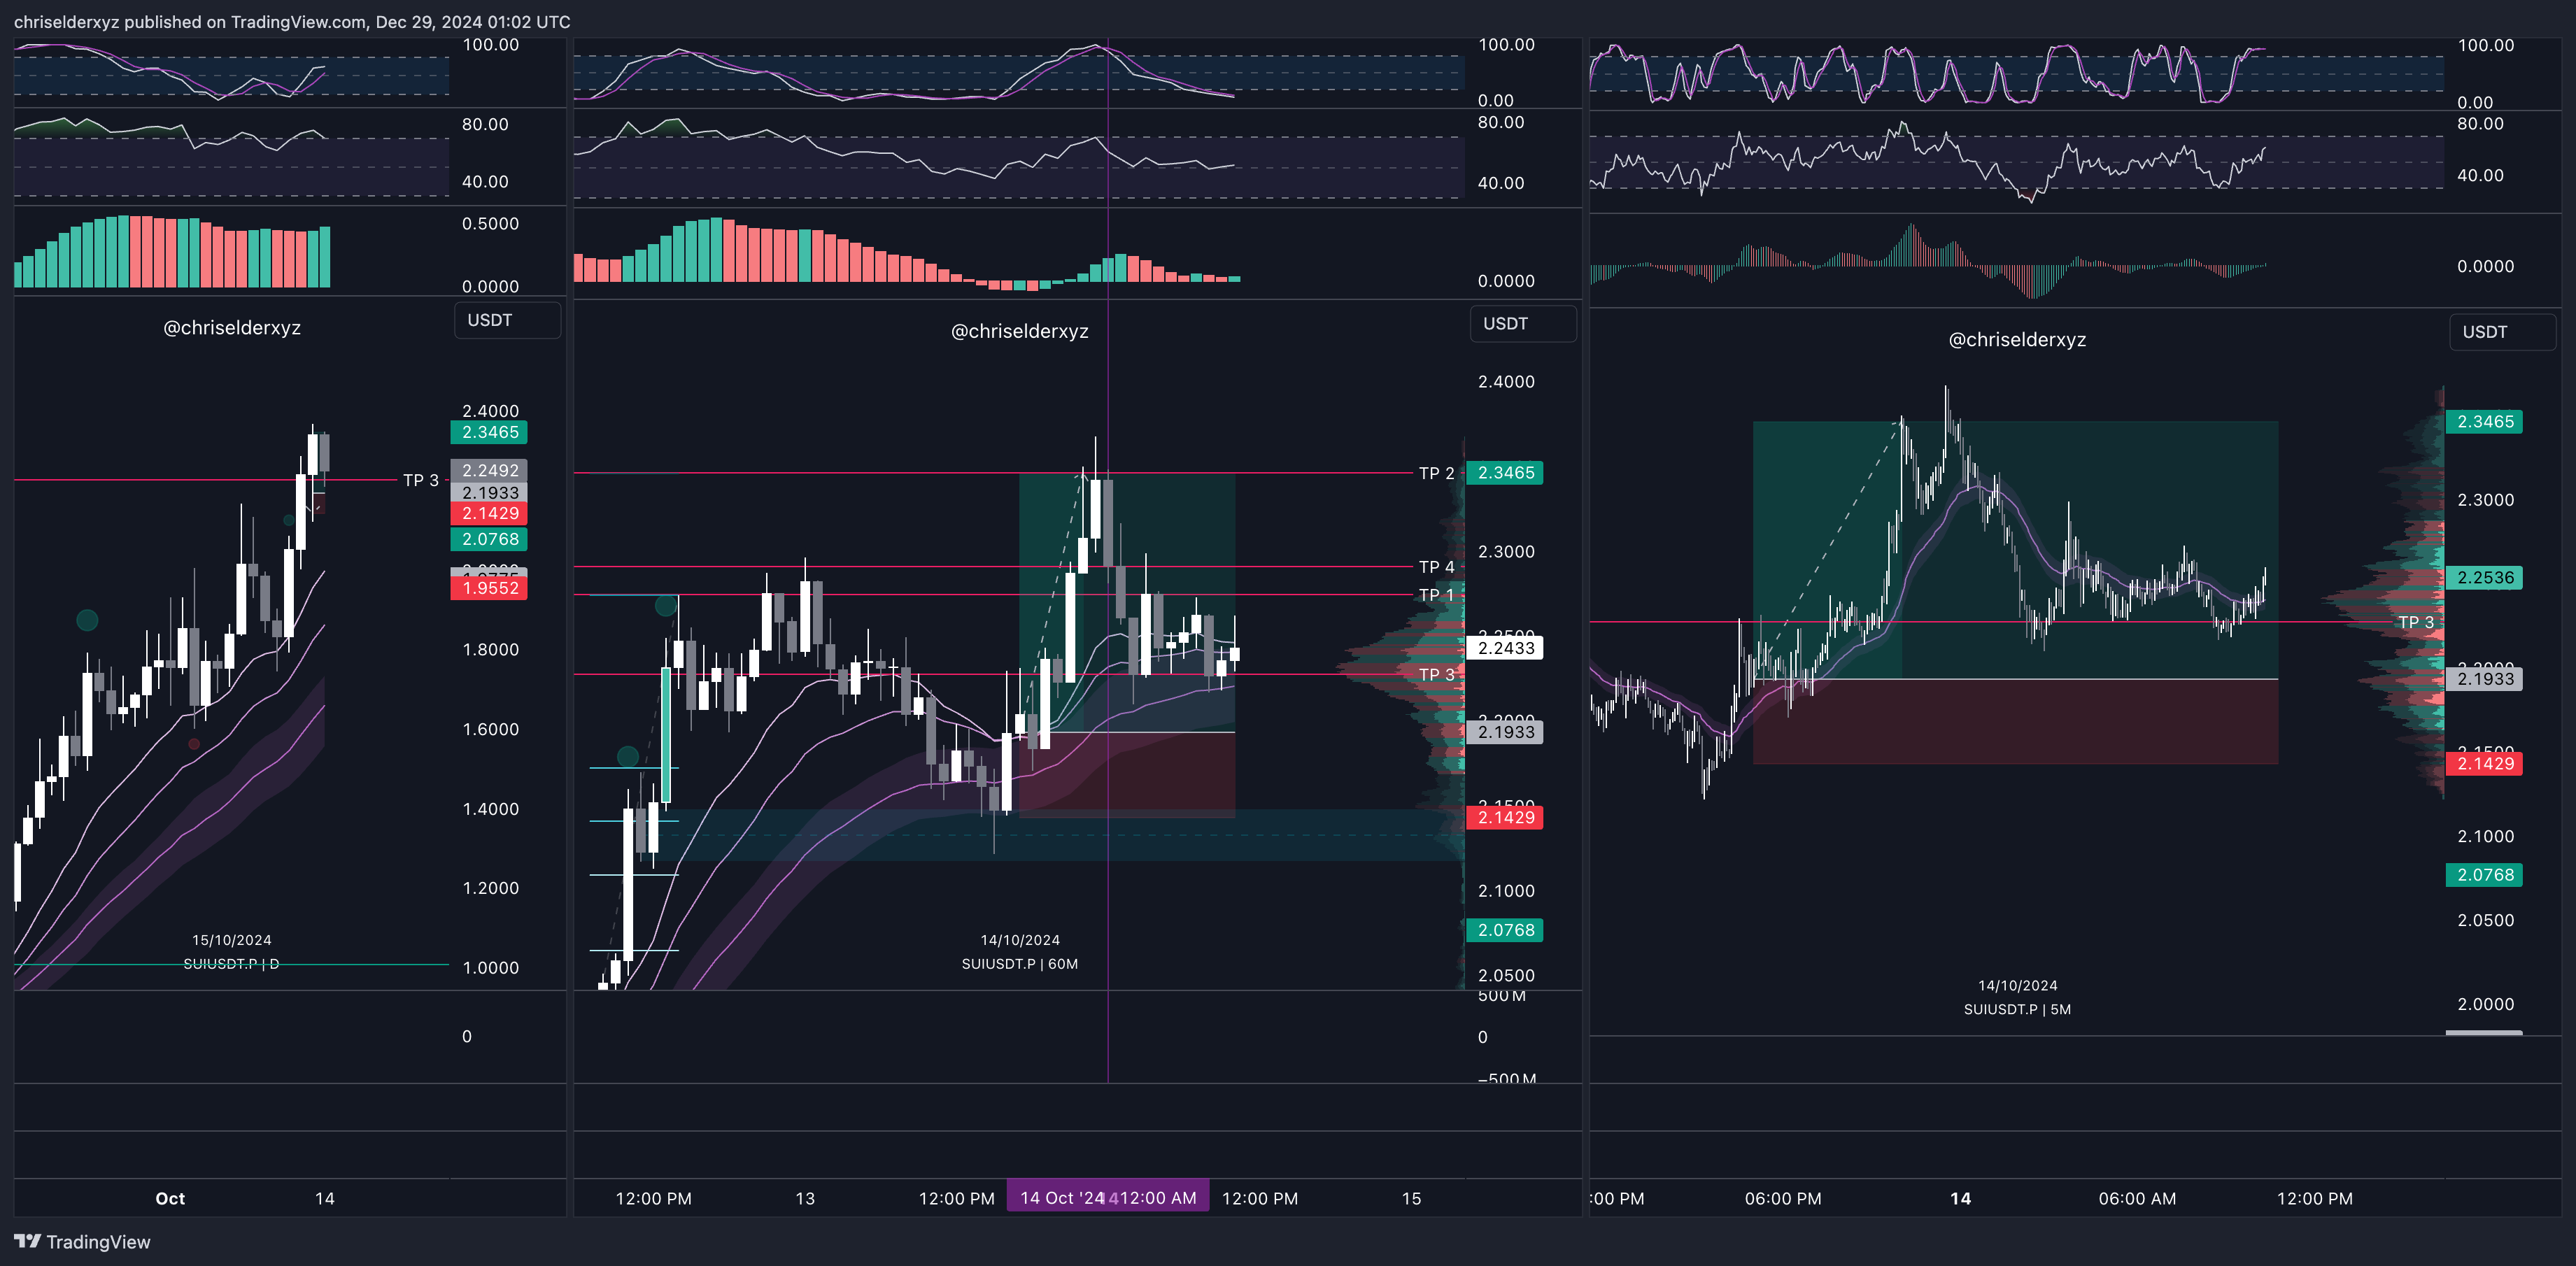
Task: Click the small red dot marker on daily chart
Action: (194, 744)
